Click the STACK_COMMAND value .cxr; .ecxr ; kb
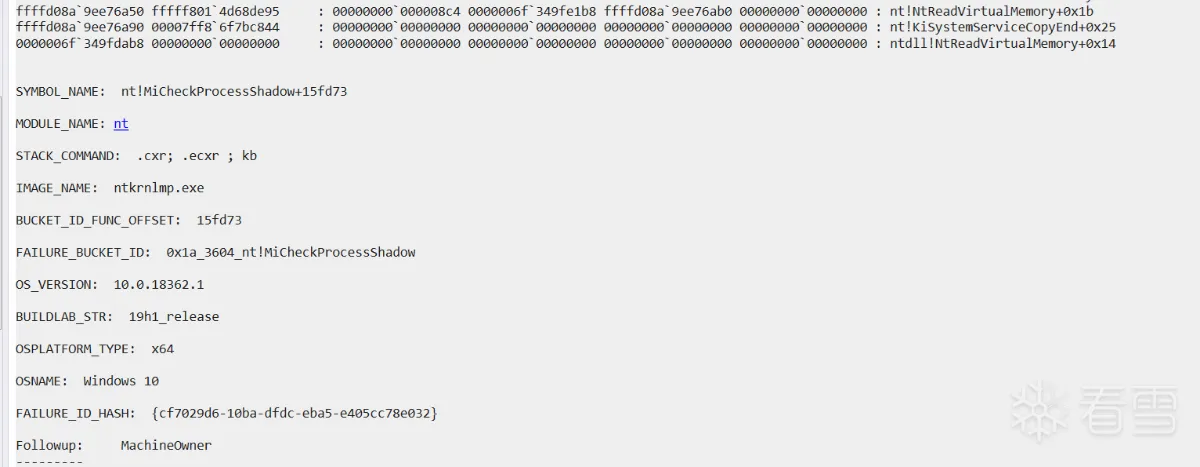The height and width of the screenshot is (467, 1200). coord(196,156)
